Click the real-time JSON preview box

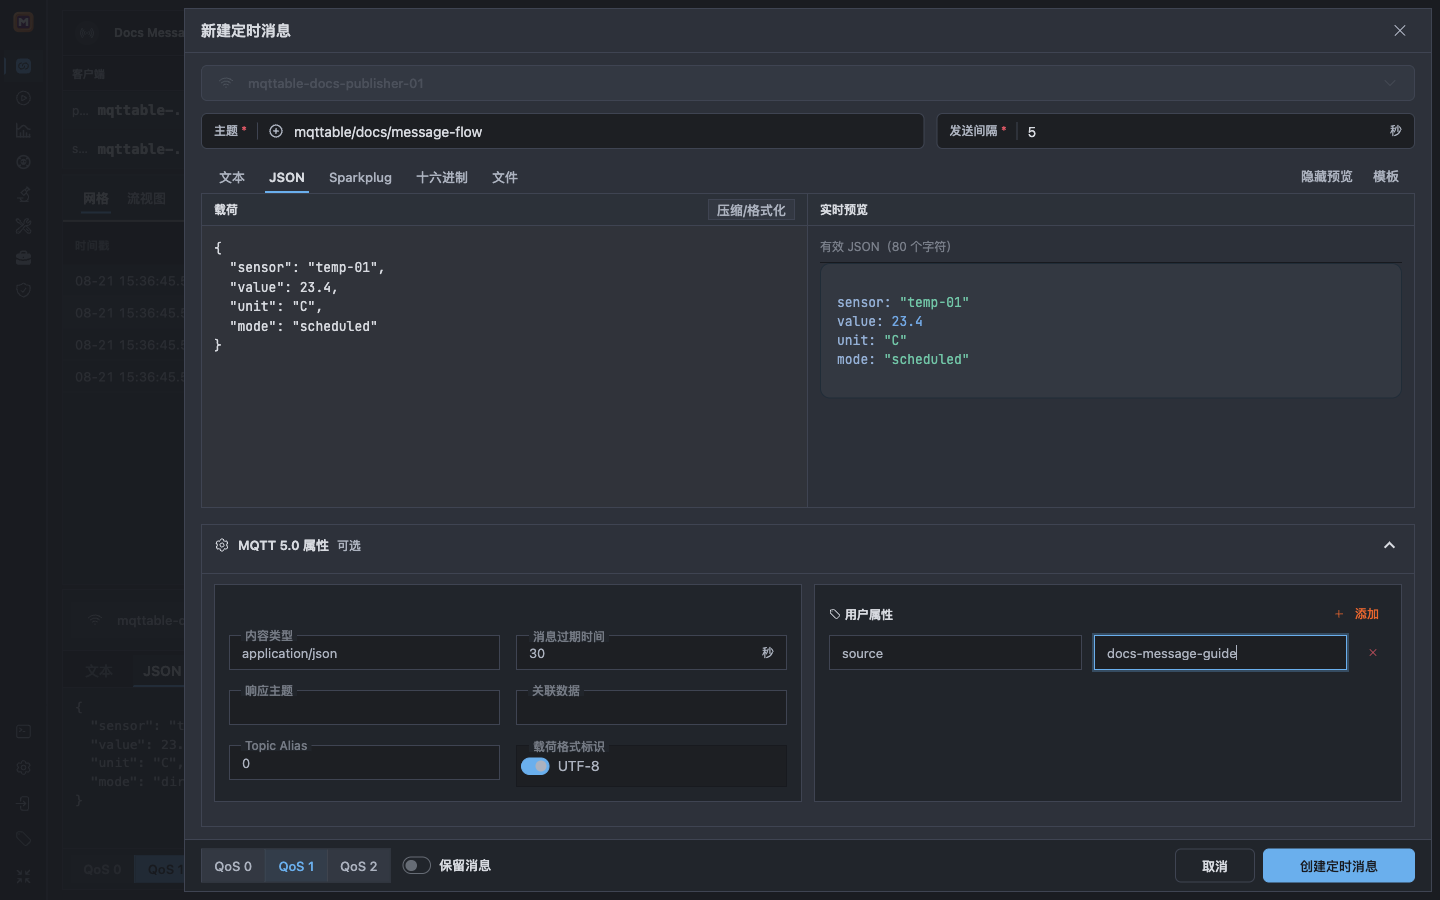pos(1110,331)
